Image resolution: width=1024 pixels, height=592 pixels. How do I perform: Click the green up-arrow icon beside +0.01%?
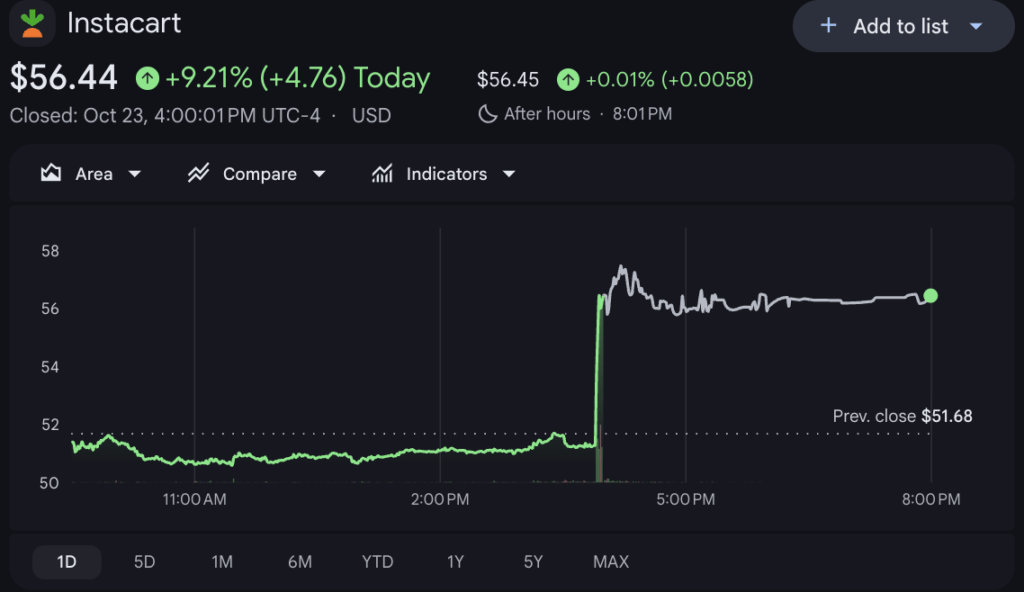click(x=568, y=80)
